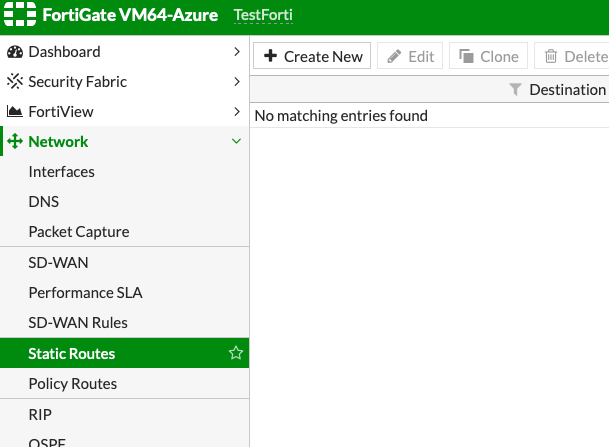Viewport: 609px width, 447px height.
Task: Click FortiGate VM64-Azure title text
Action: (130, 15)
